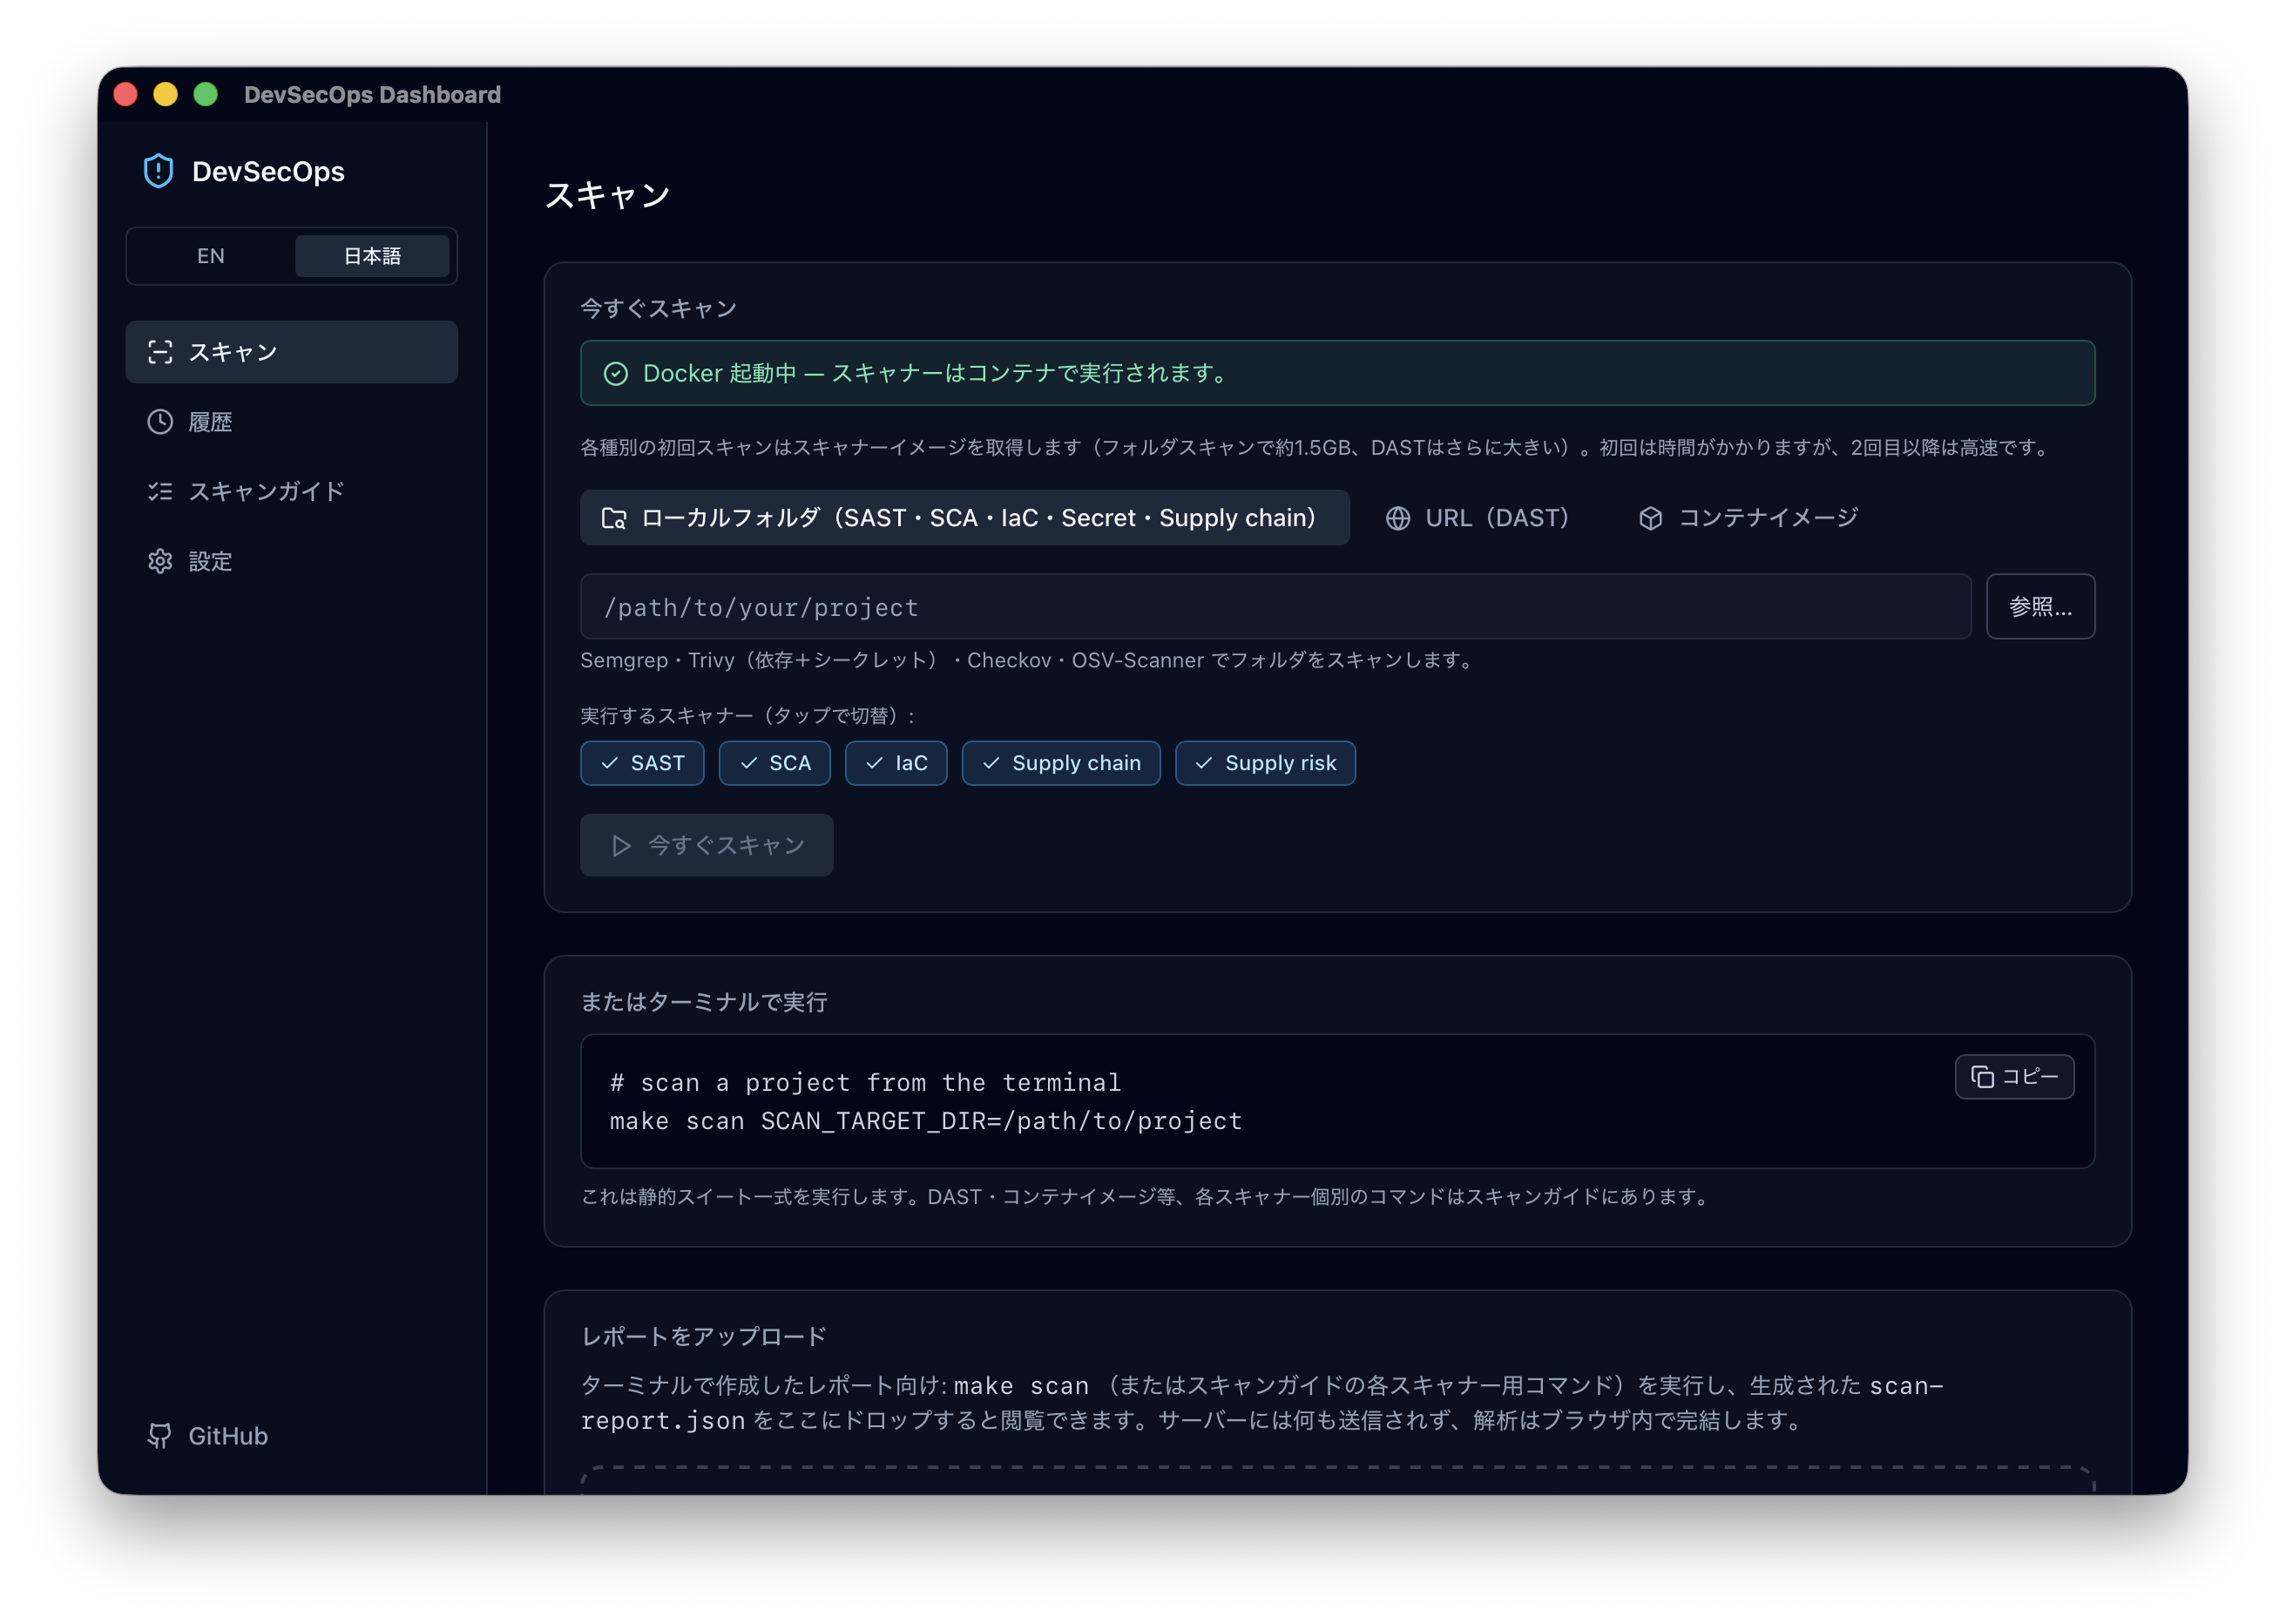
Task: Focus the /path/to/your/project input field
Action: point(1275,607)
